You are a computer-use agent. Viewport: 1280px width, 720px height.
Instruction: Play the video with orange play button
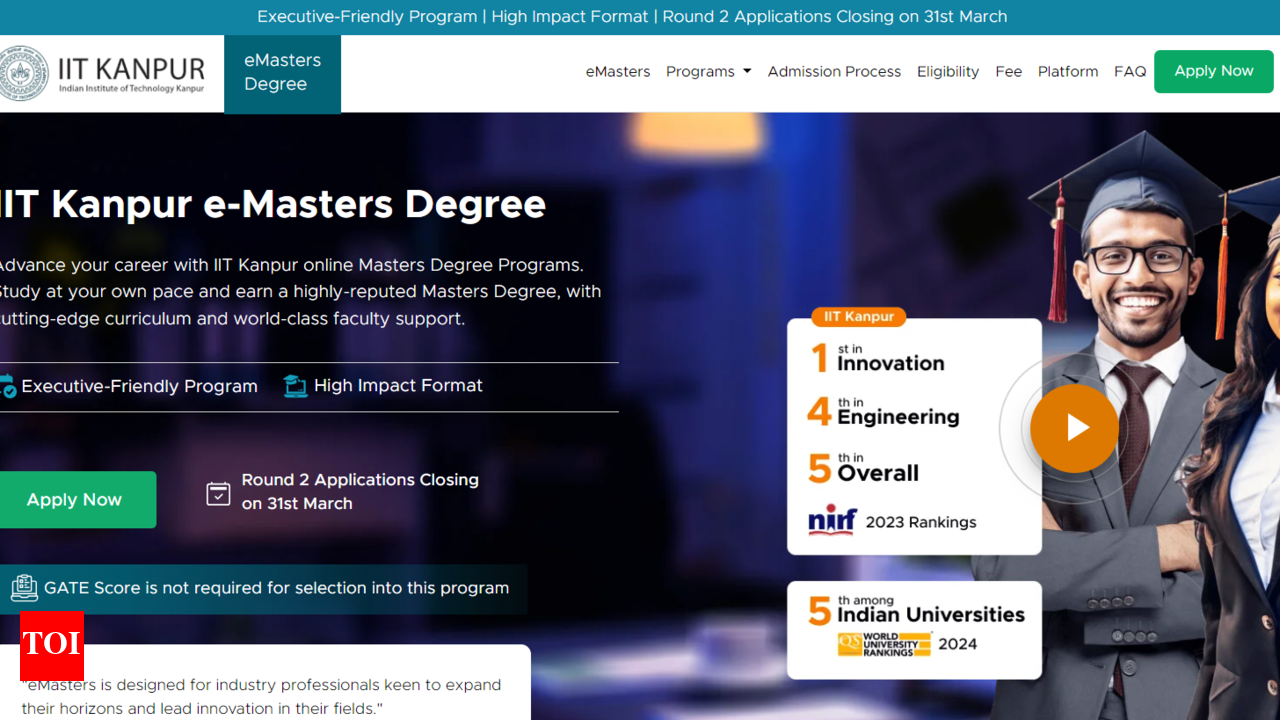(x=1074, y=428)
